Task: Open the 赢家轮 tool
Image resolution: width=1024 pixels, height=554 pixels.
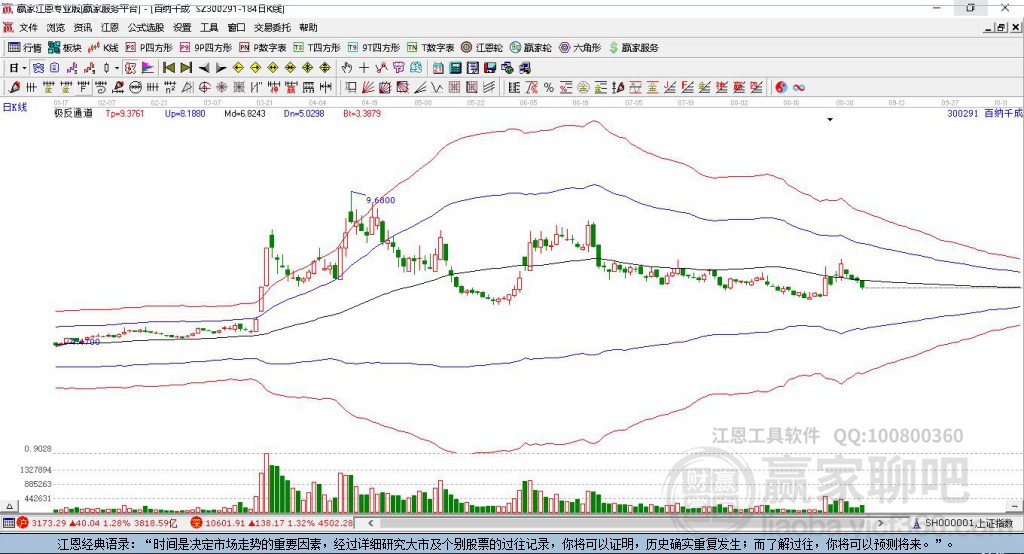Action: click(531, 48)
